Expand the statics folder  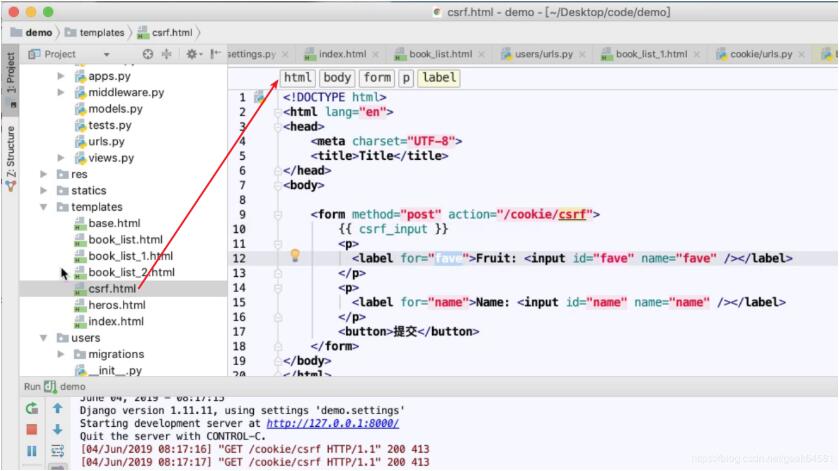[x=45, y=190]
